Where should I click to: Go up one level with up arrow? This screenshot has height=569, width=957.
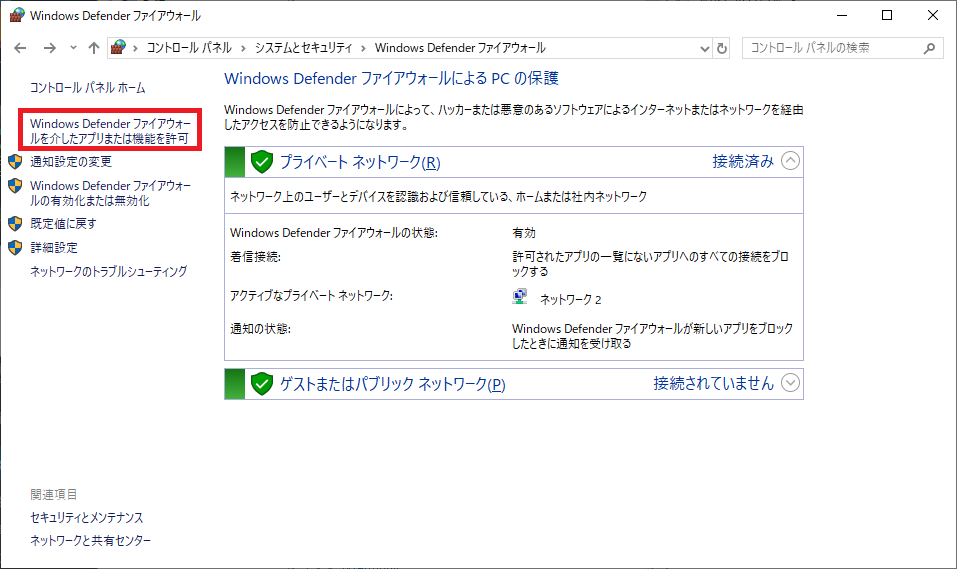point(93,48)
